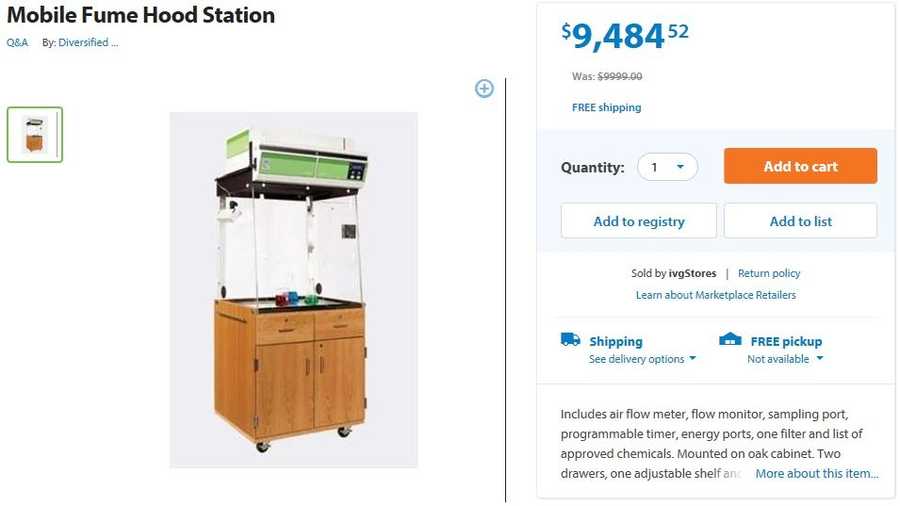
Task: Click the FREE pickup heading label
Action: [786, 341]
